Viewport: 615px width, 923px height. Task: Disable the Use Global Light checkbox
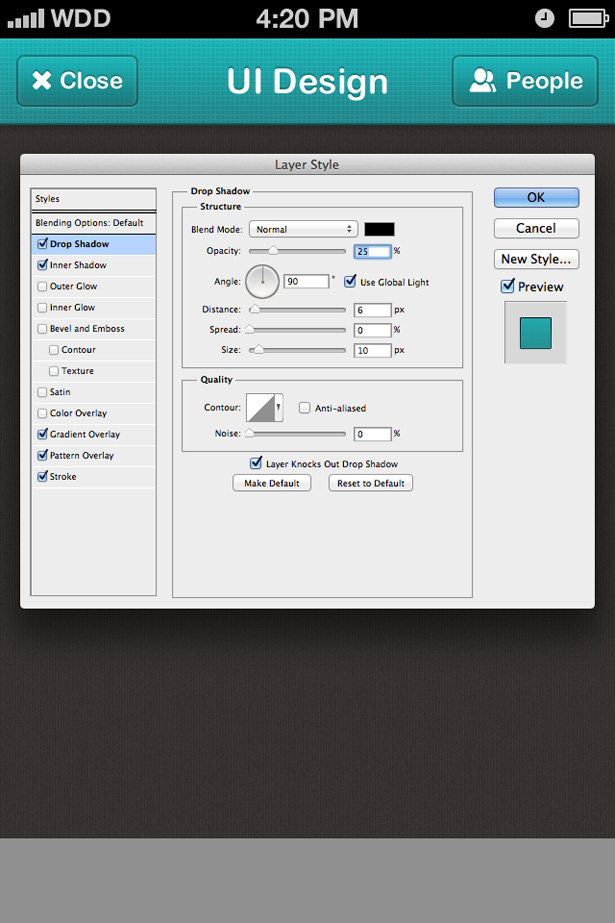coord(350,282)
